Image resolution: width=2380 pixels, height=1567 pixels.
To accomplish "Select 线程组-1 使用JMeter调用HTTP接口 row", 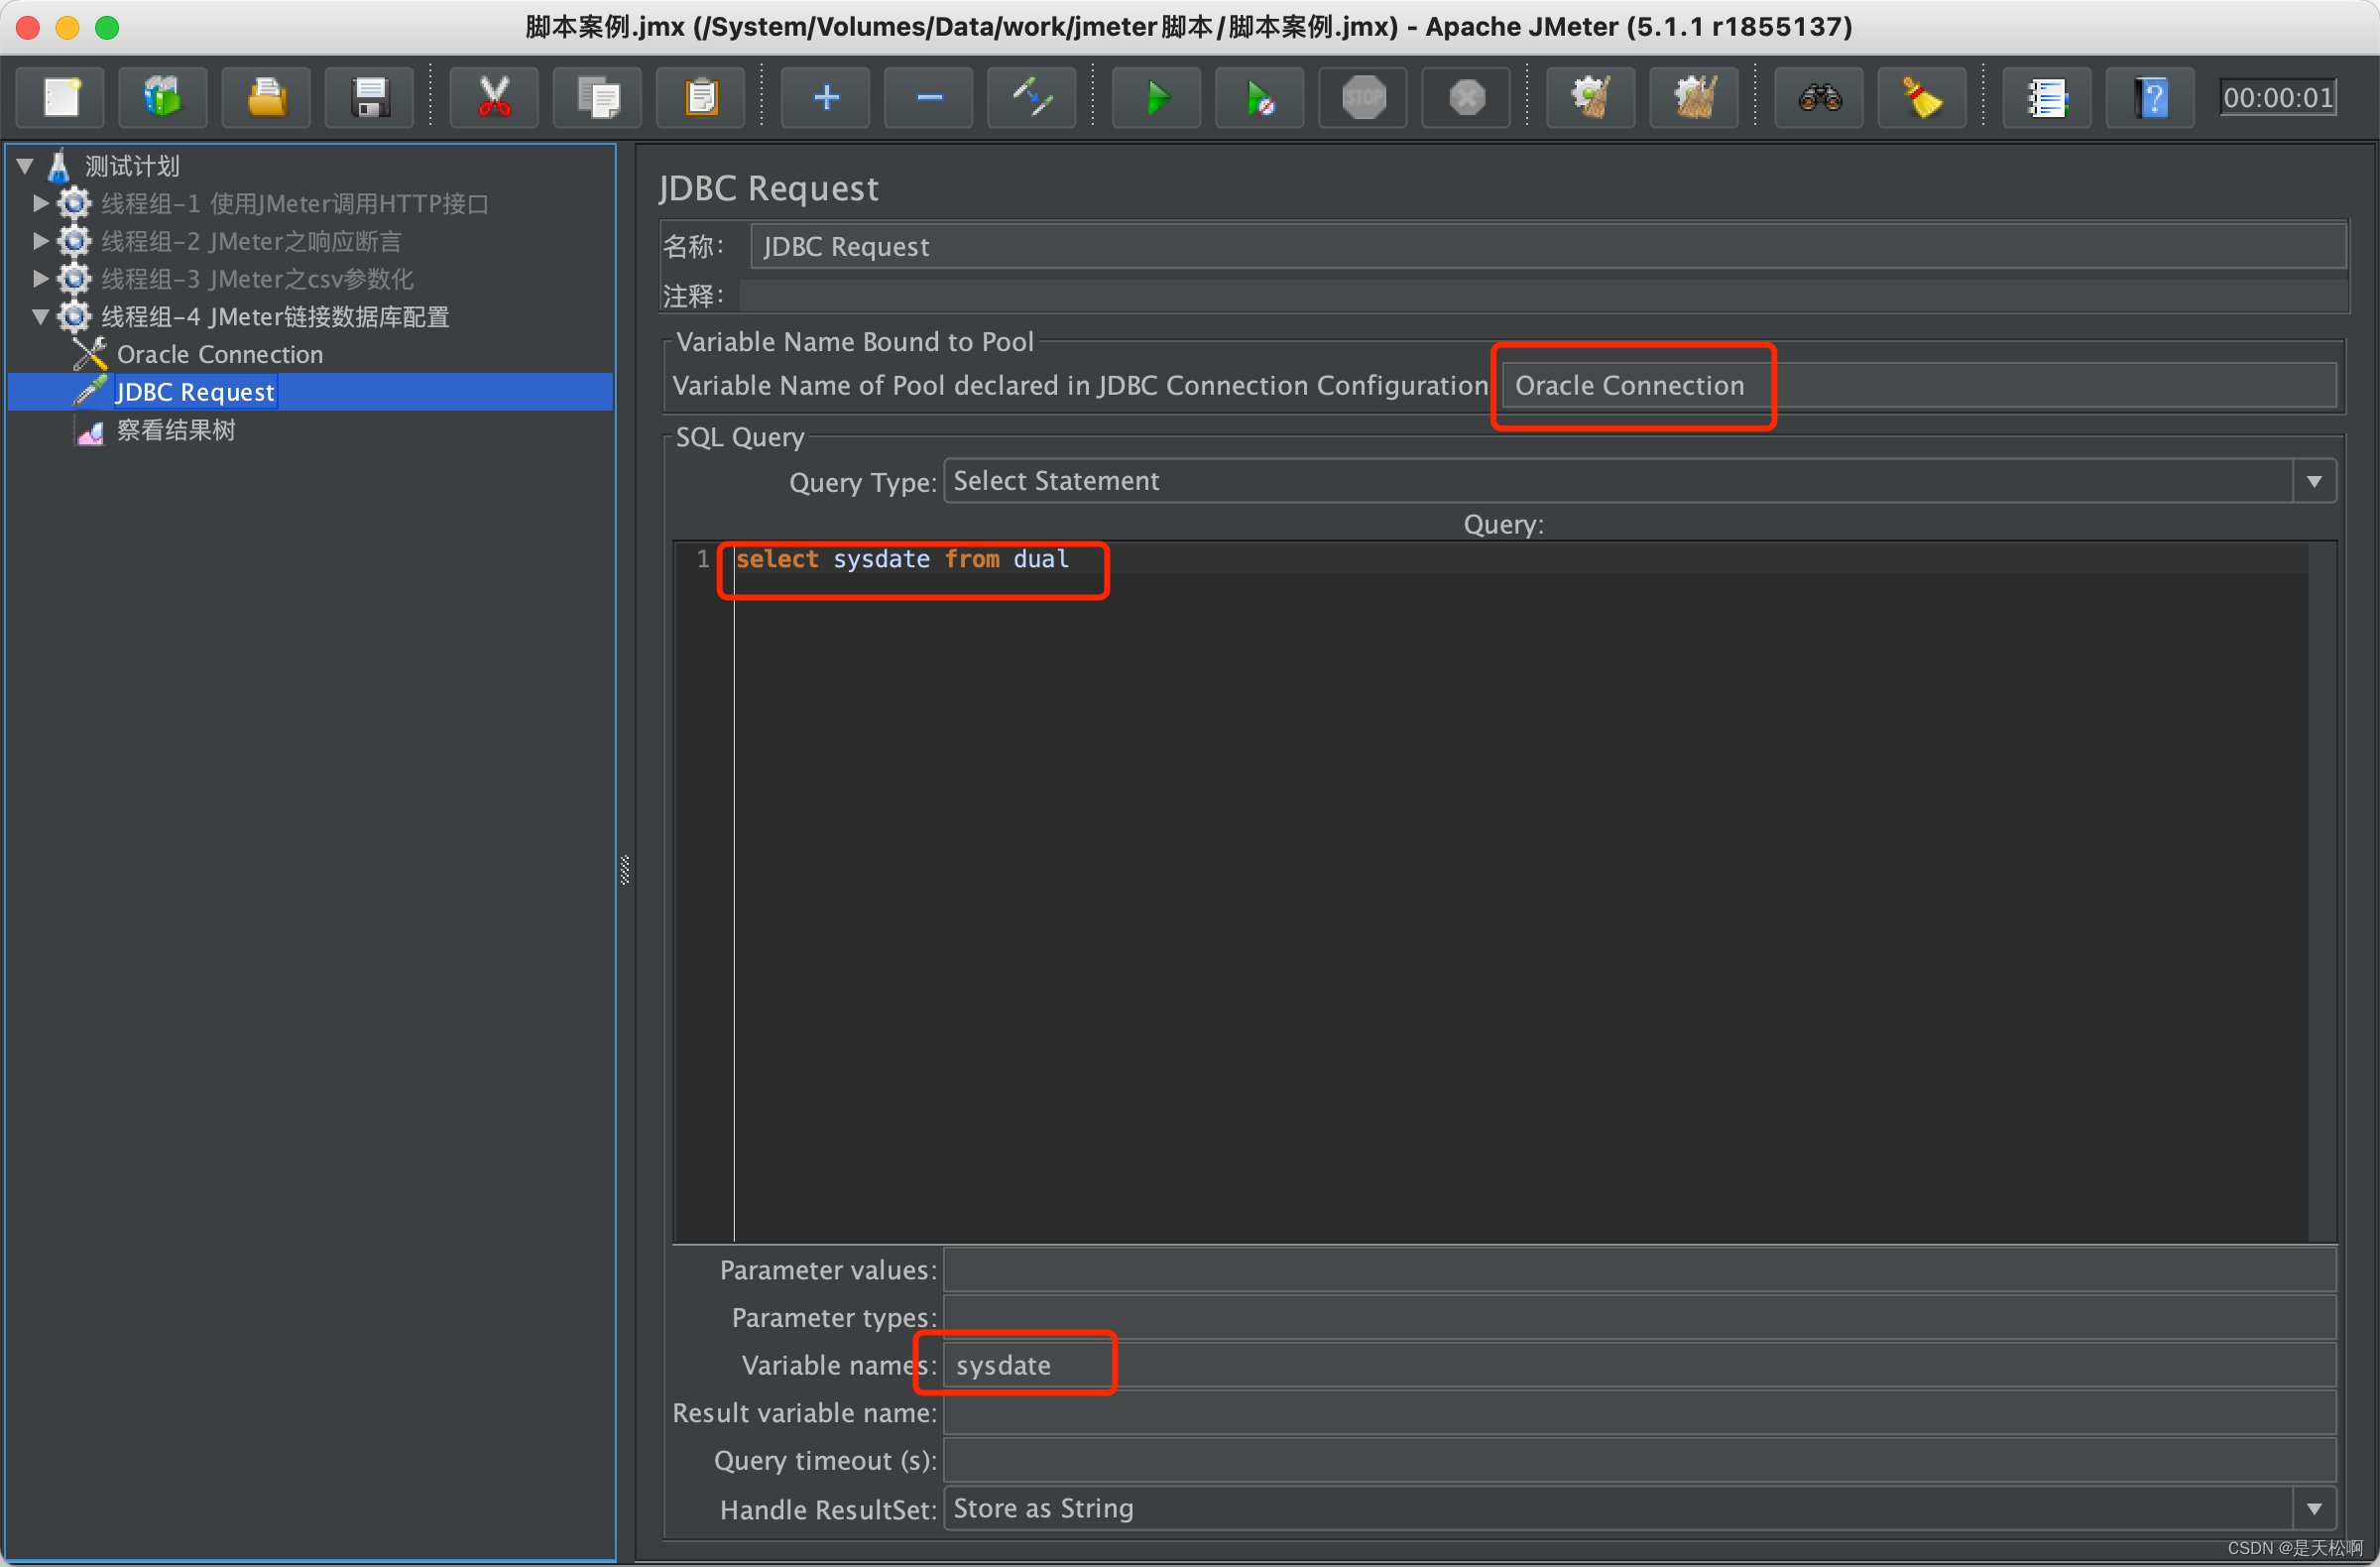I will click(x=294, y=204).
